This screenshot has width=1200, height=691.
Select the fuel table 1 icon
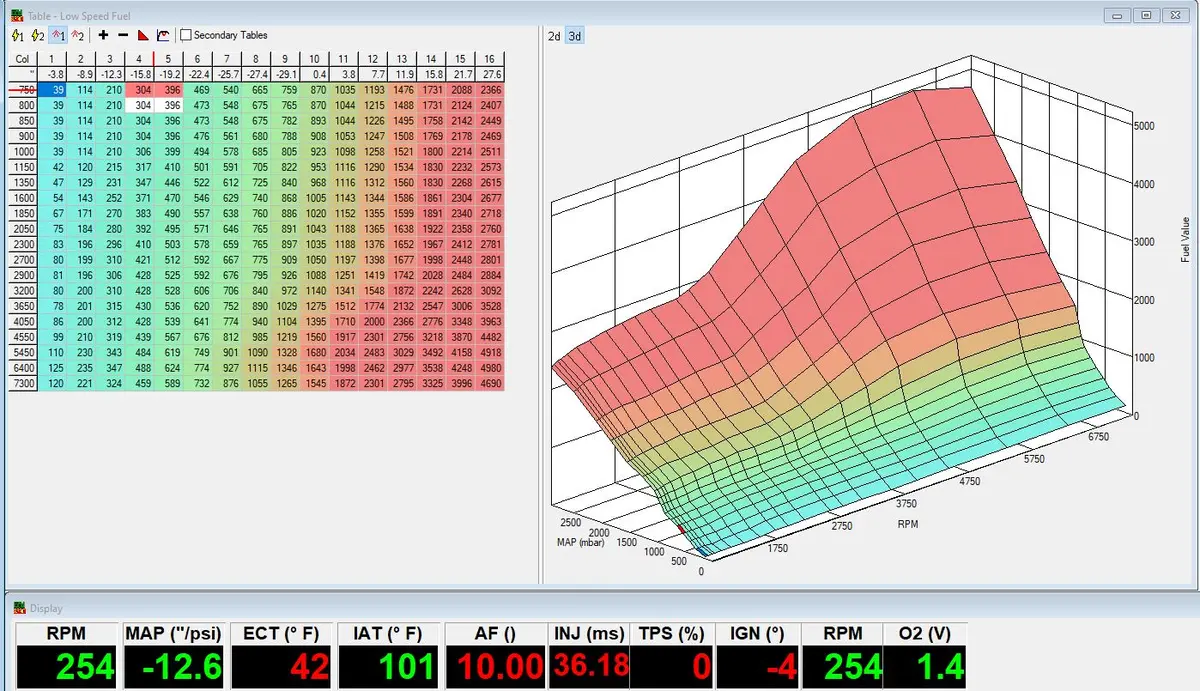57,35
